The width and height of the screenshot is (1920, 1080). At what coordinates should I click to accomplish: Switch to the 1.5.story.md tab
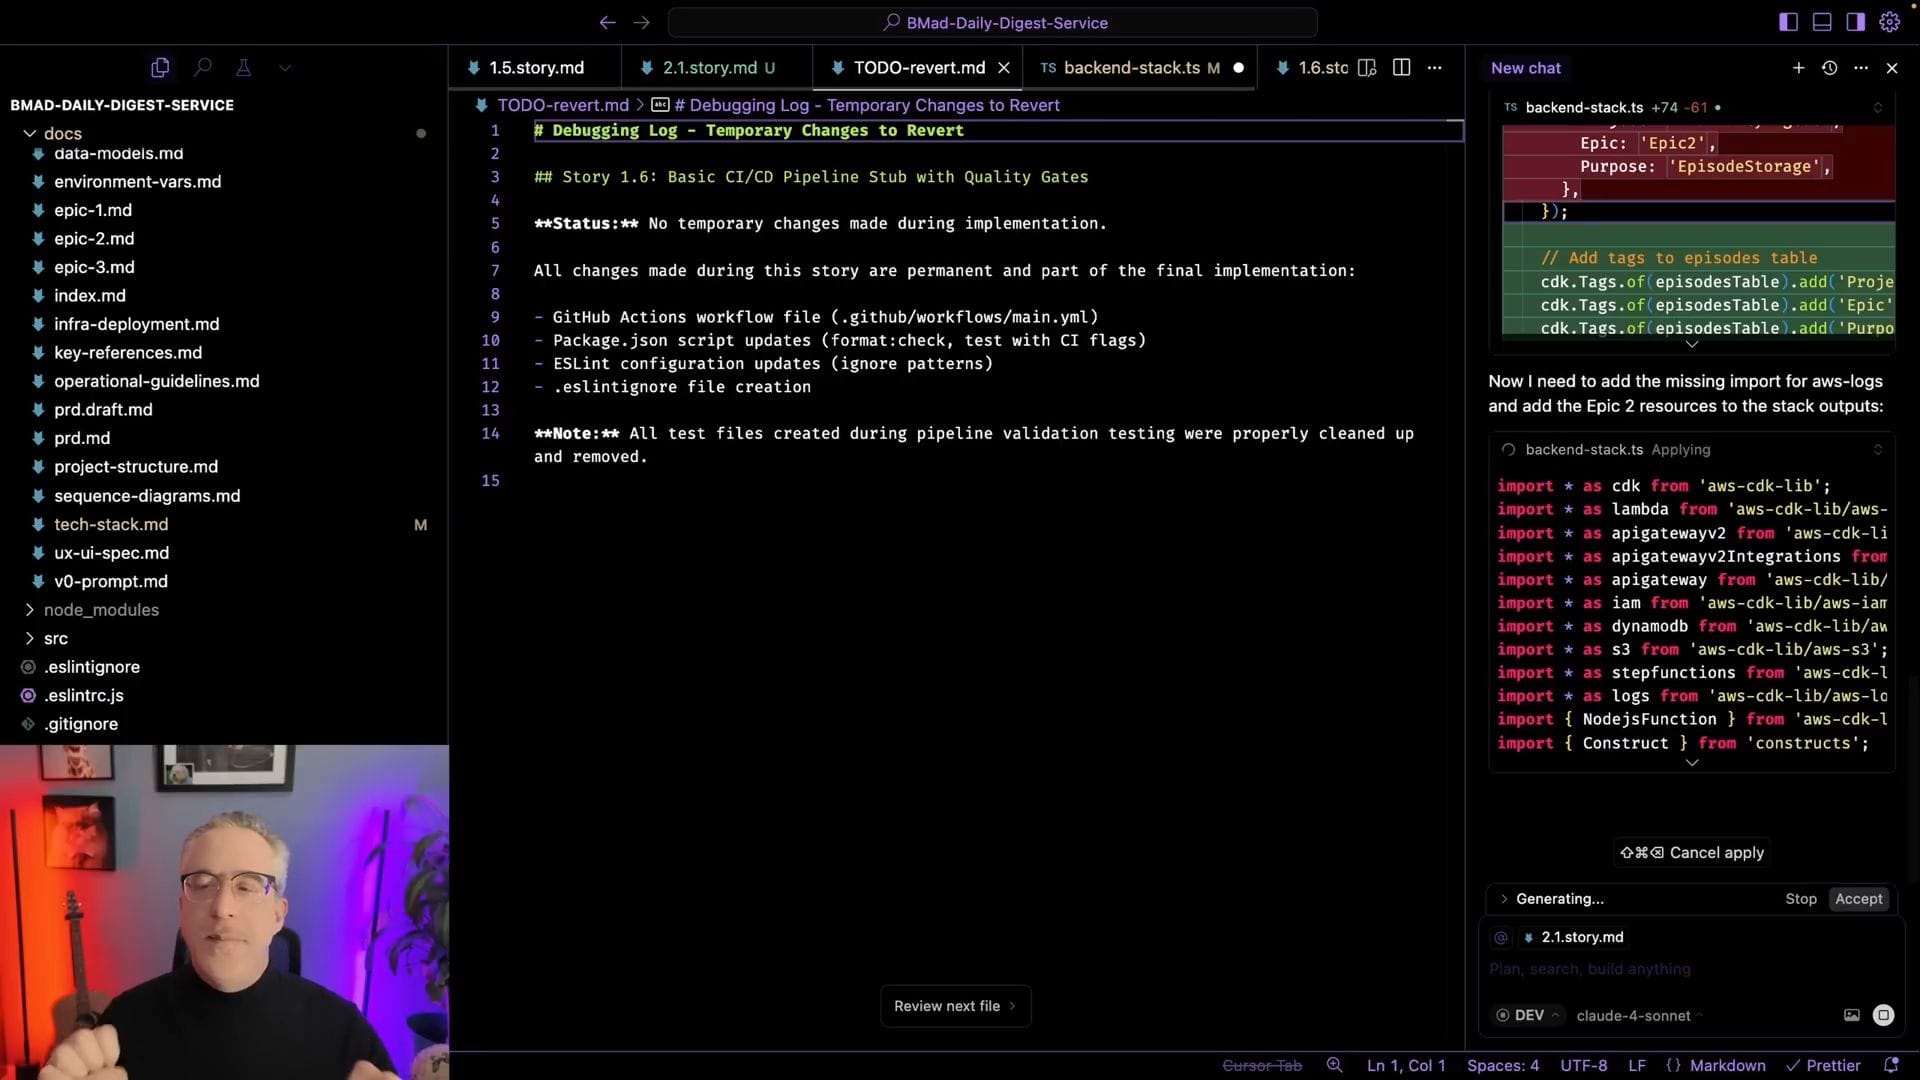(x=535, y=68)
